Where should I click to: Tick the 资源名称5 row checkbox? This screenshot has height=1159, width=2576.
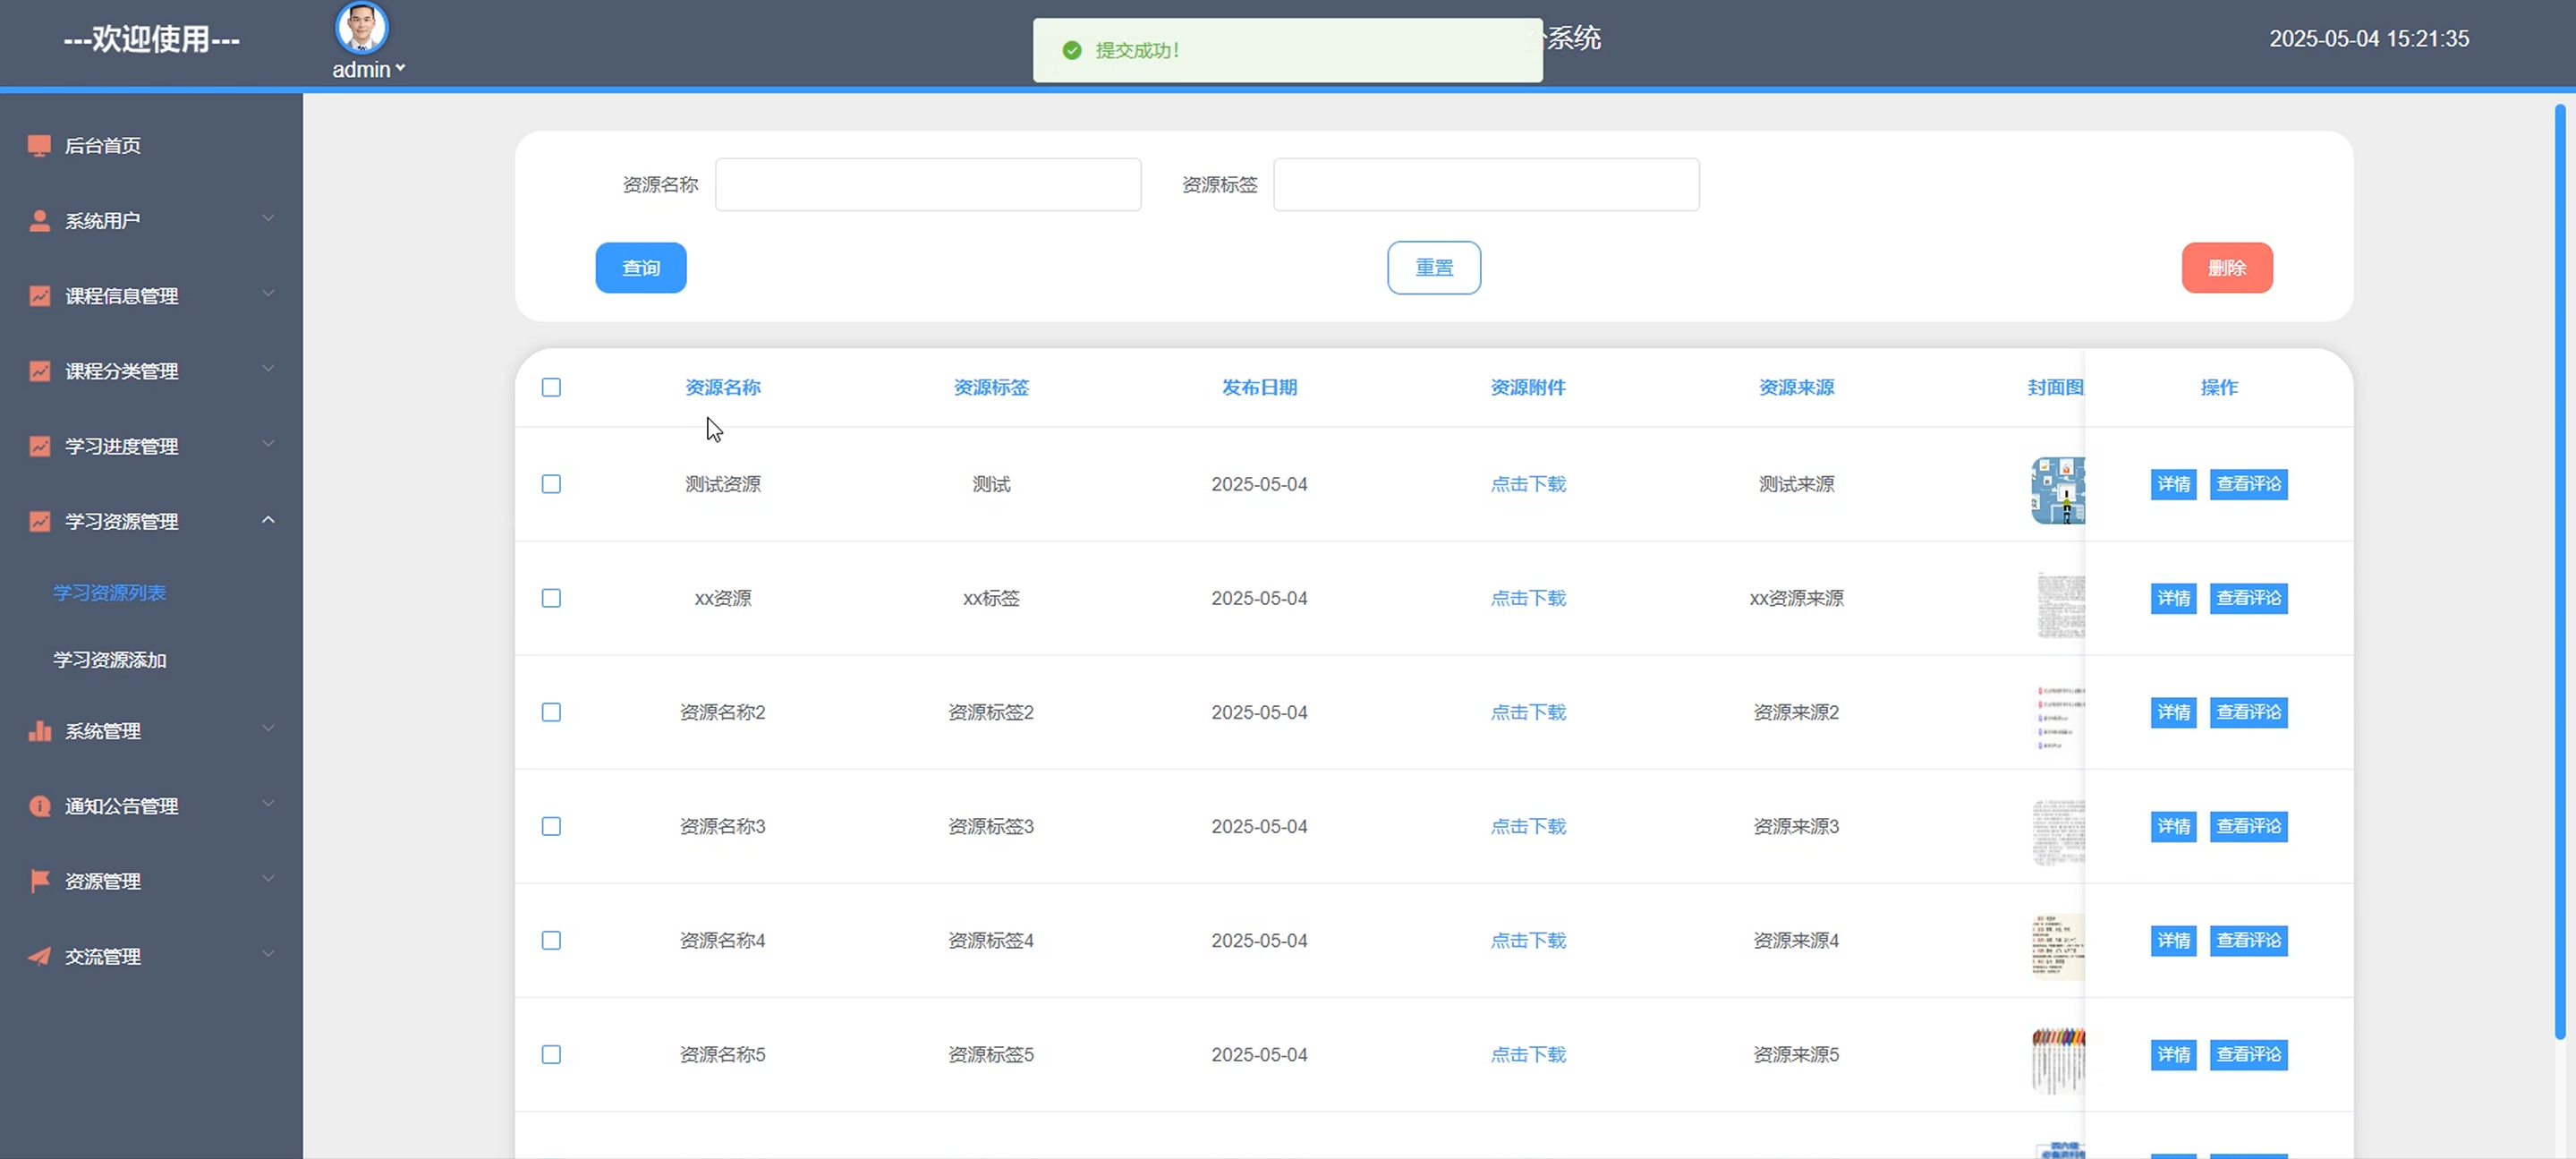(551, 1054)
